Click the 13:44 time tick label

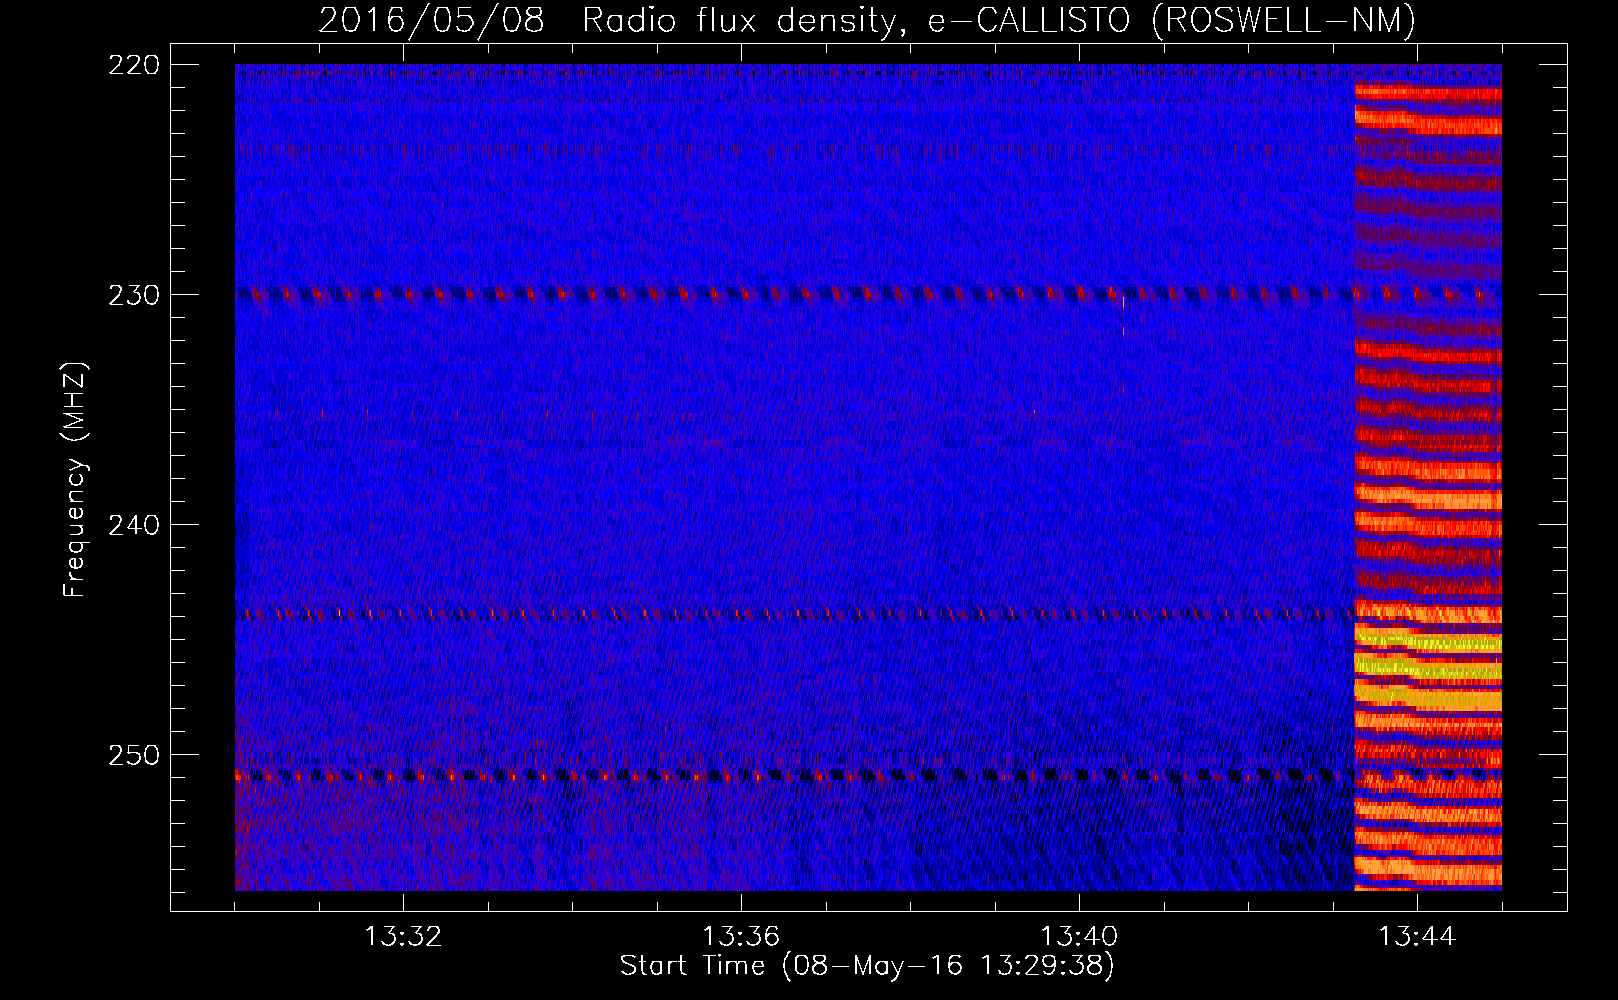[x=1417, y=937]
